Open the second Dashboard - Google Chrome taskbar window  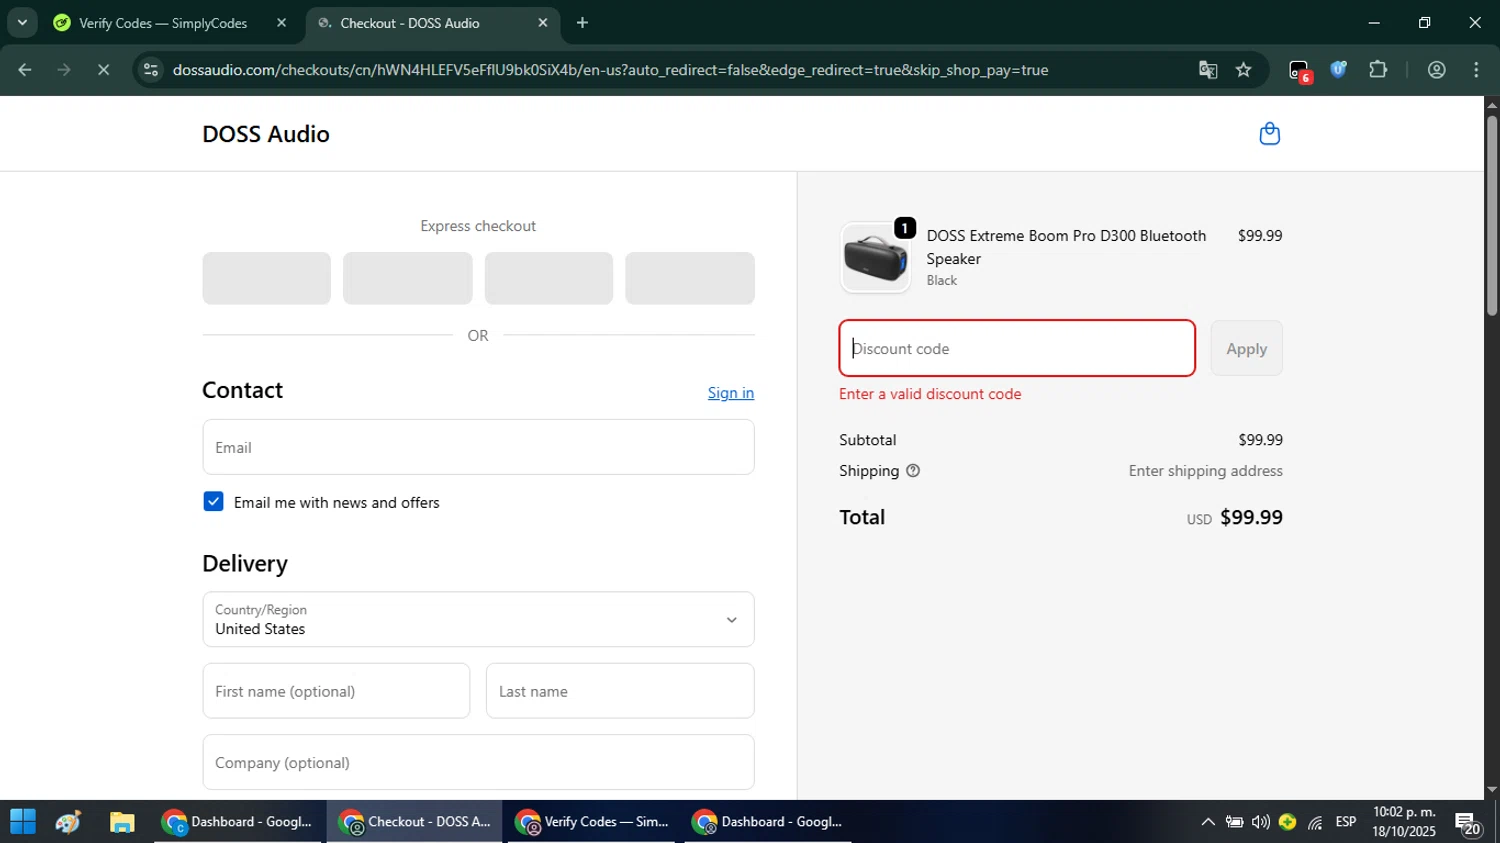(768, 822)
